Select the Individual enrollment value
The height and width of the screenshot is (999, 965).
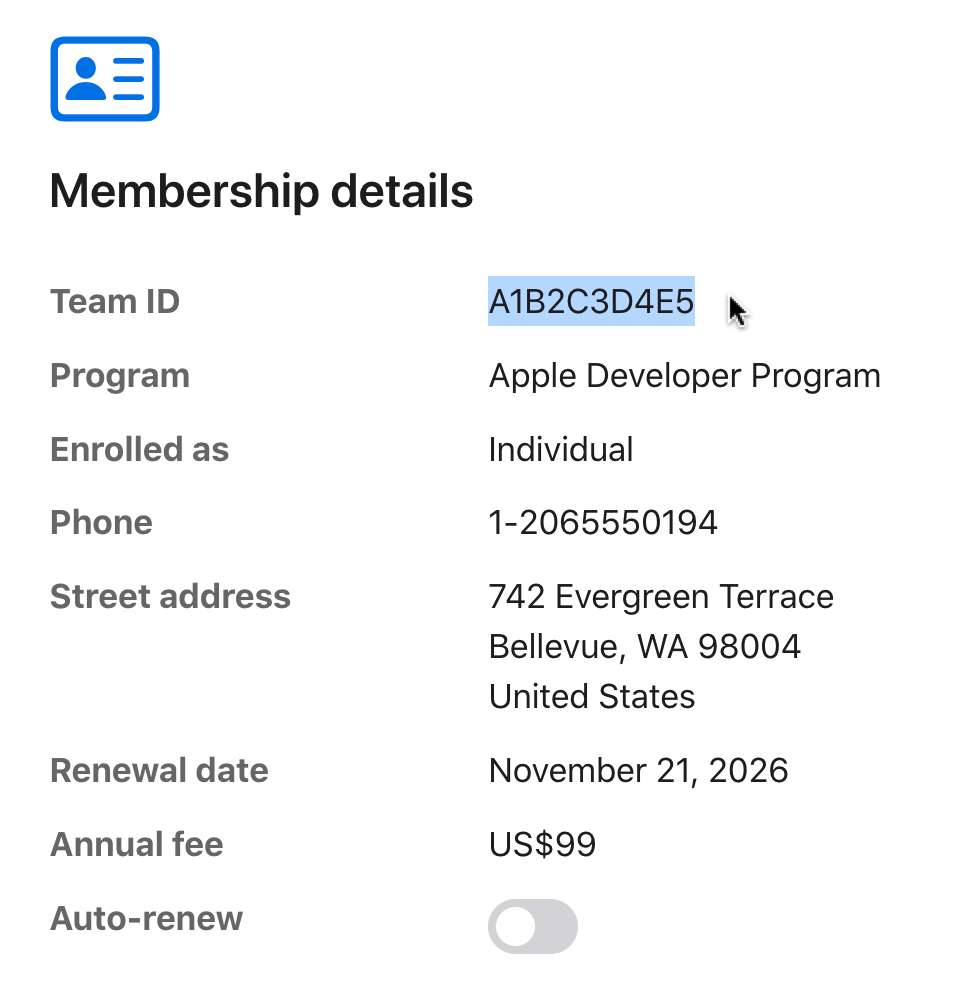point(560,450)
